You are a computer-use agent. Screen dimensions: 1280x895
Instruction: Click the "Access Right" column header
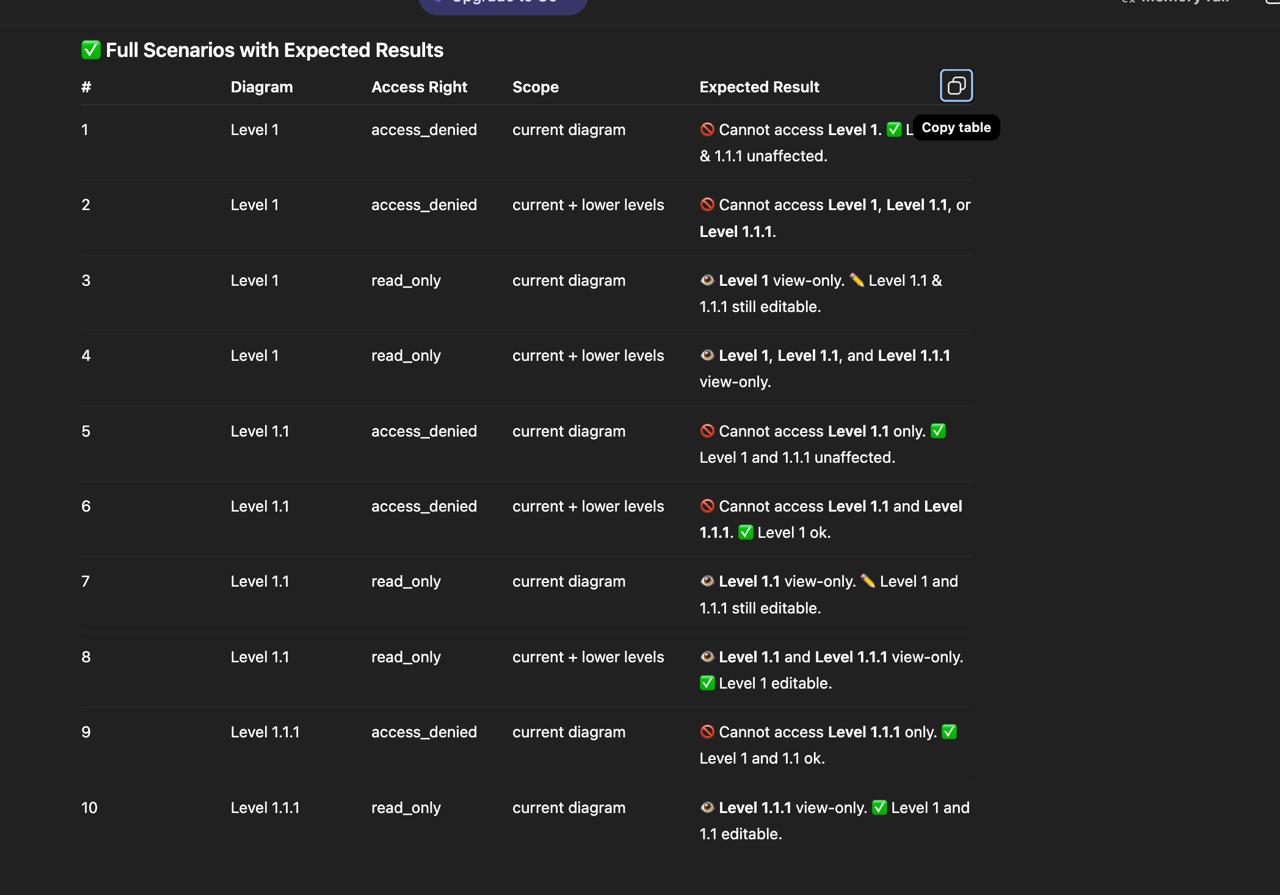click(419, 87)
